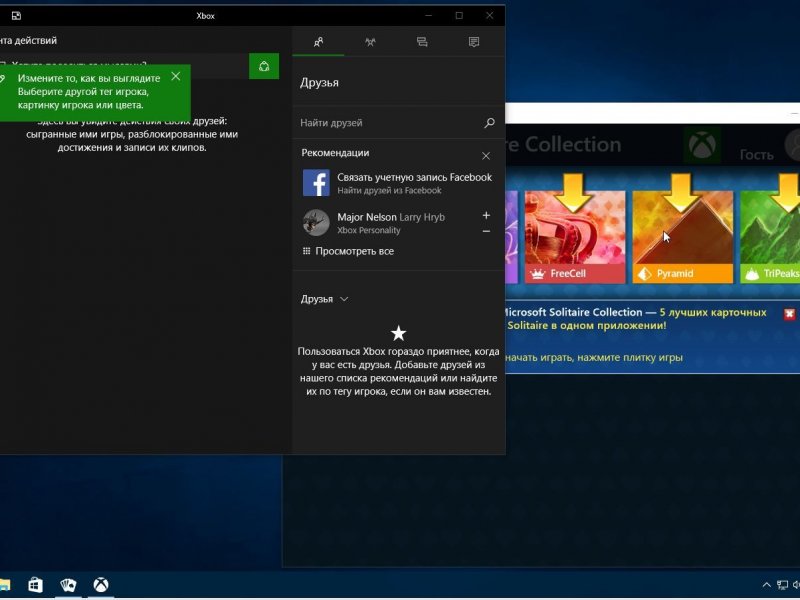Image resolution: width=800 pixels, height=600 pixels.
Task: Click the Facebook logo icon
Action: (316, 183)
